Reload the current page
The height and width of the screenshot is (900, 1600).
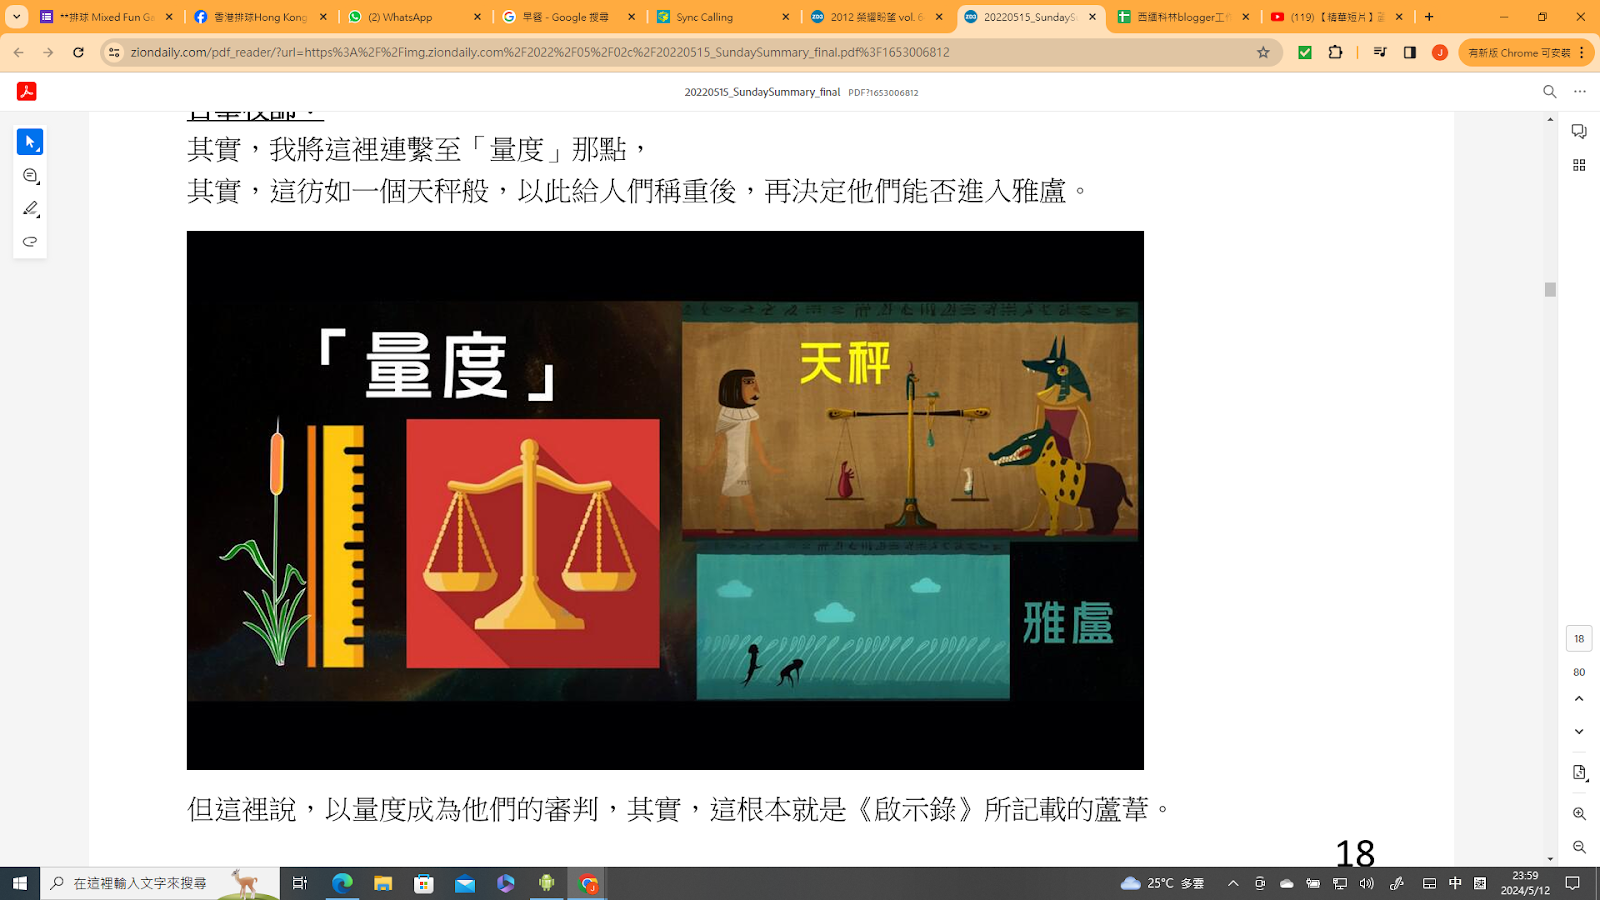[x=78, y=52]
